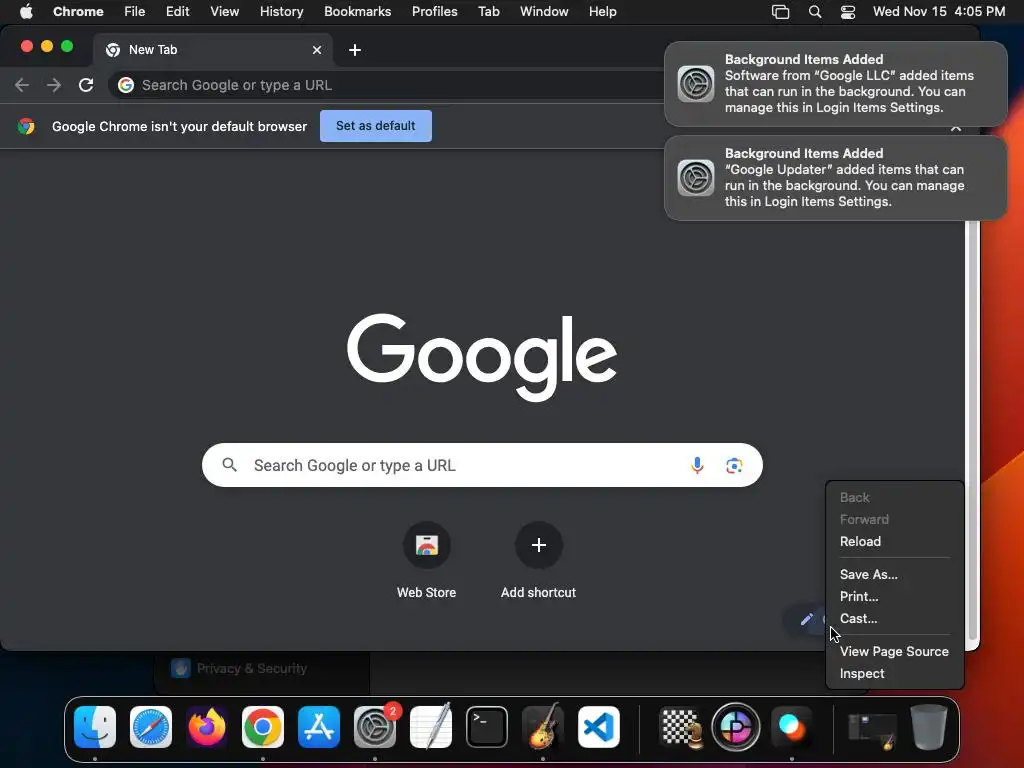Open the Tab menu
The width and height of the screenshot is (1024, 768).
(x=488, y=12)
